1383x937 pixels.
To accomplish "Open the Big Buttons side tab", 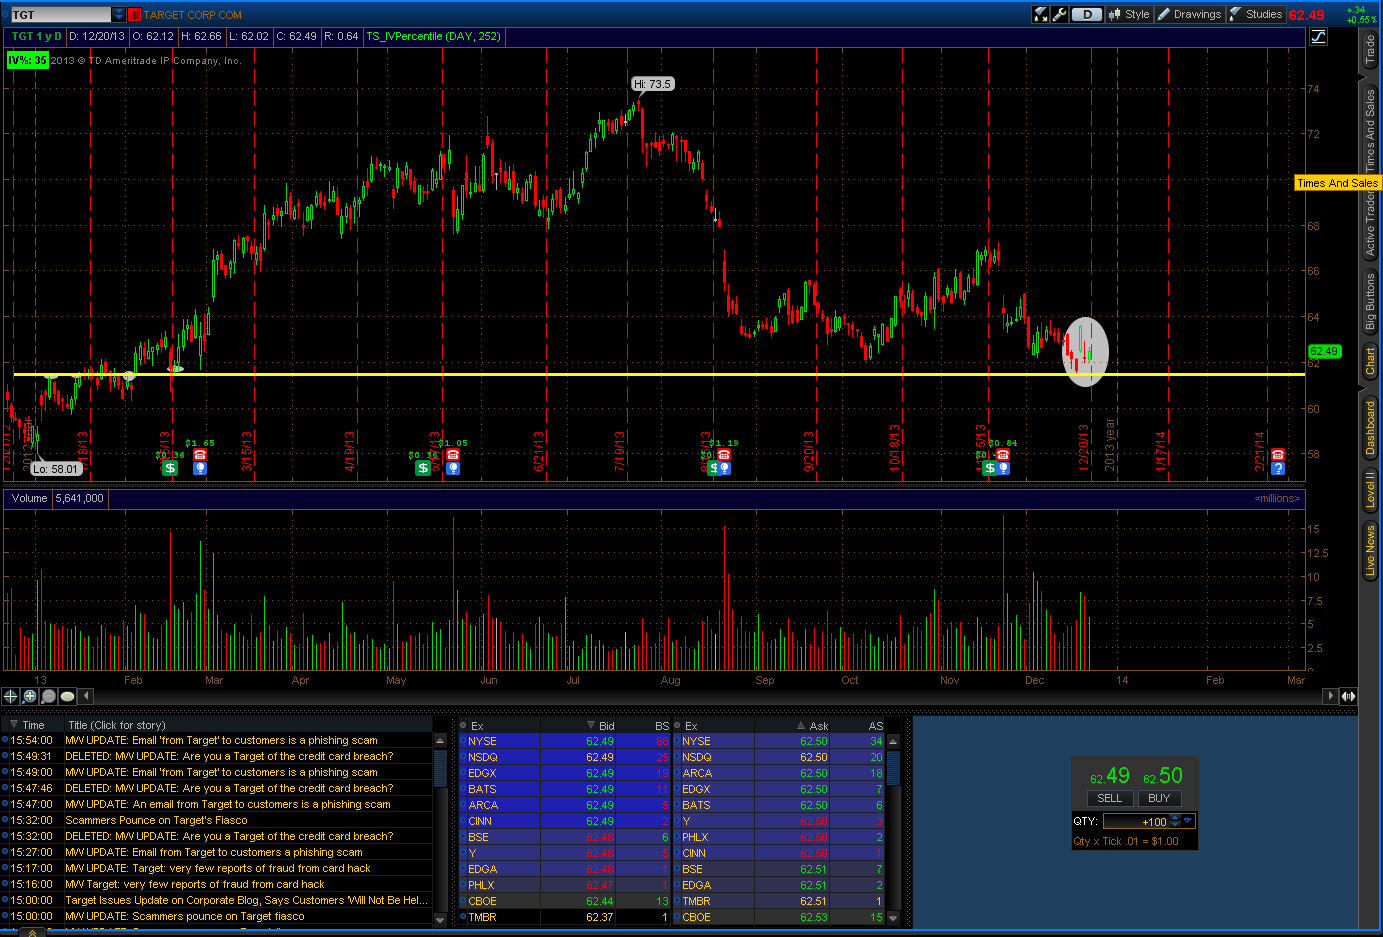I will (x=1370, y=301).
